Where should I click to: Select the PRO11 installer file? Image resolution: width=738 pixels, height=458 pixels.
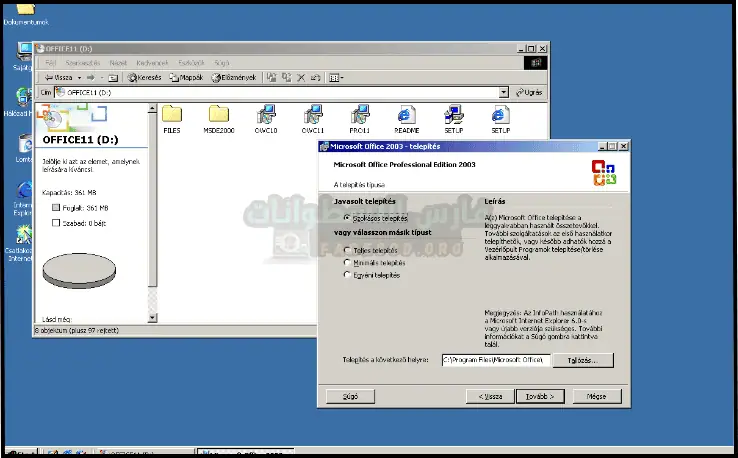coord(360,115)
